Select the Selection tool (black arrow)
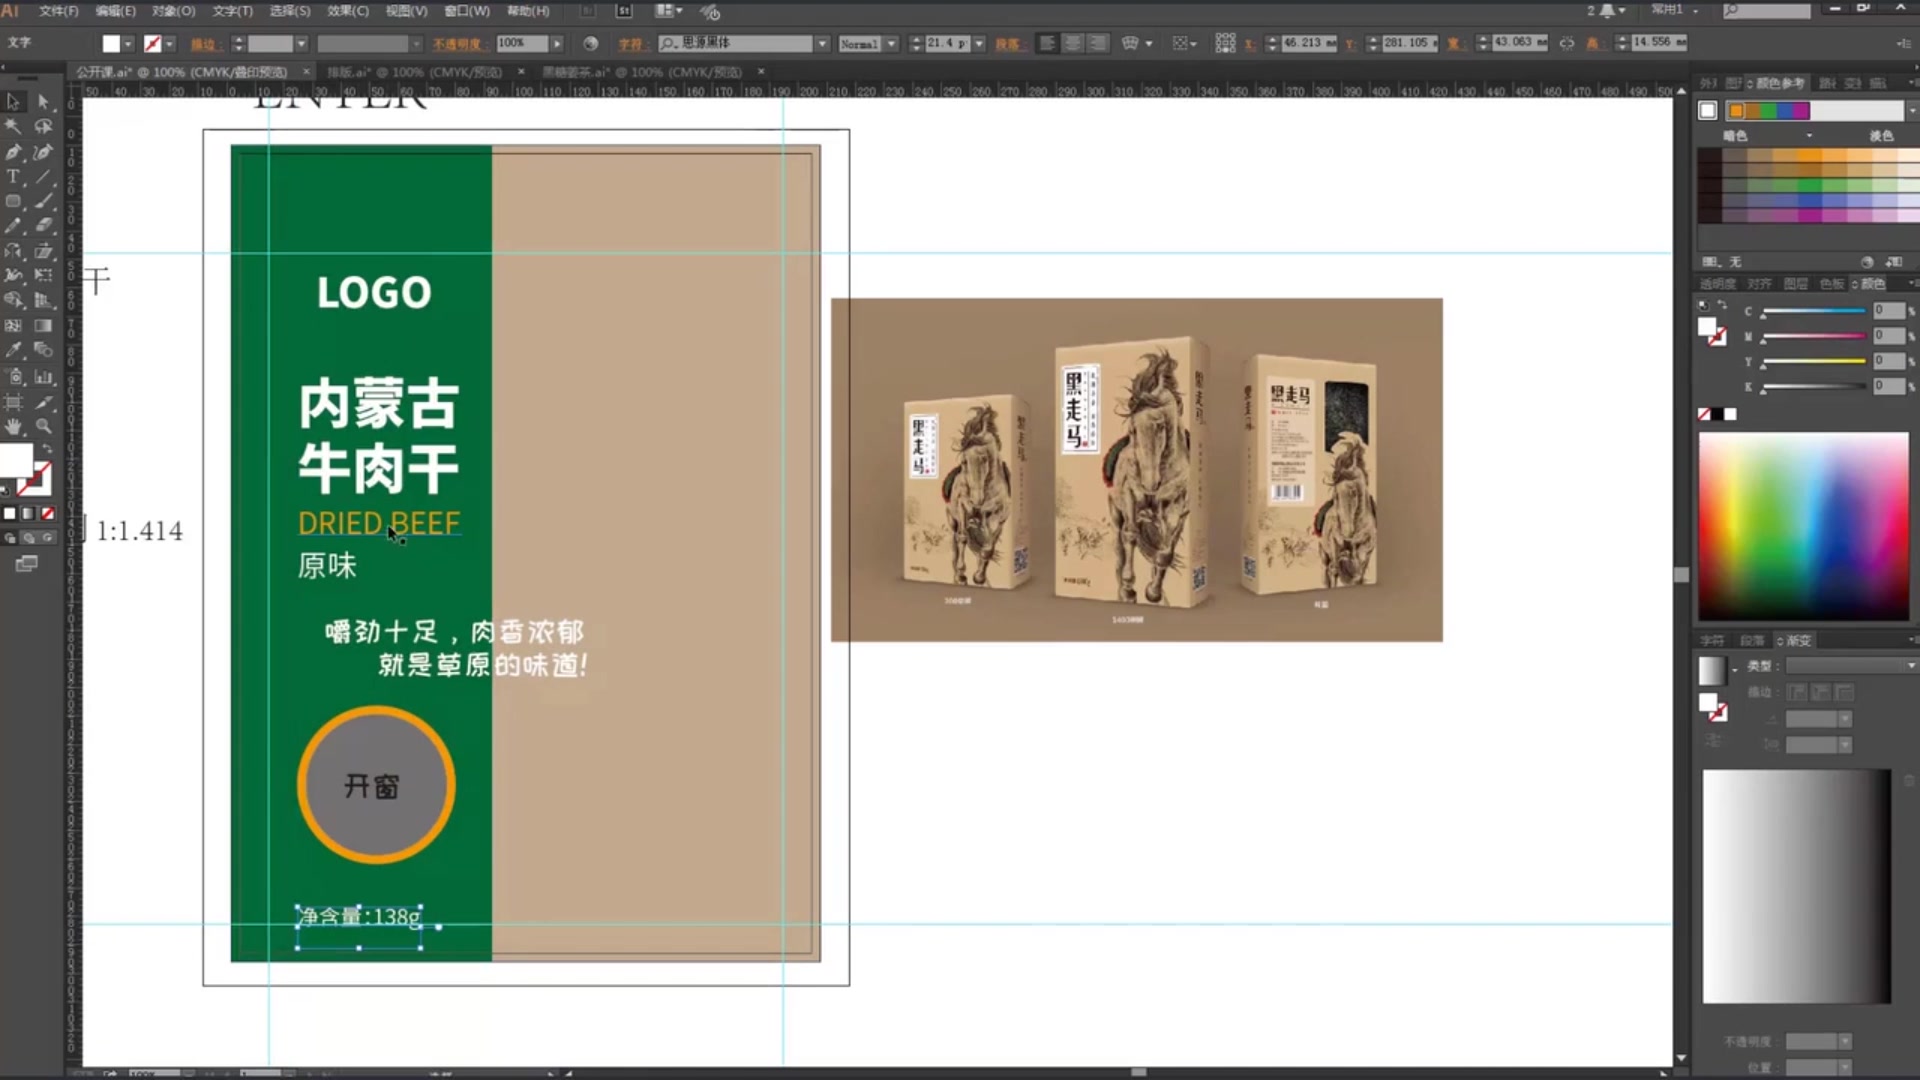 pos(13,101)
